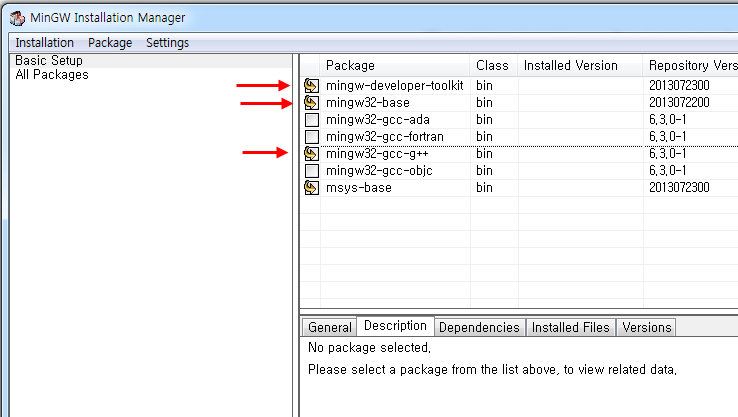
Task: Select the mingw32-gcc-g++ package name
Action: 377,153
